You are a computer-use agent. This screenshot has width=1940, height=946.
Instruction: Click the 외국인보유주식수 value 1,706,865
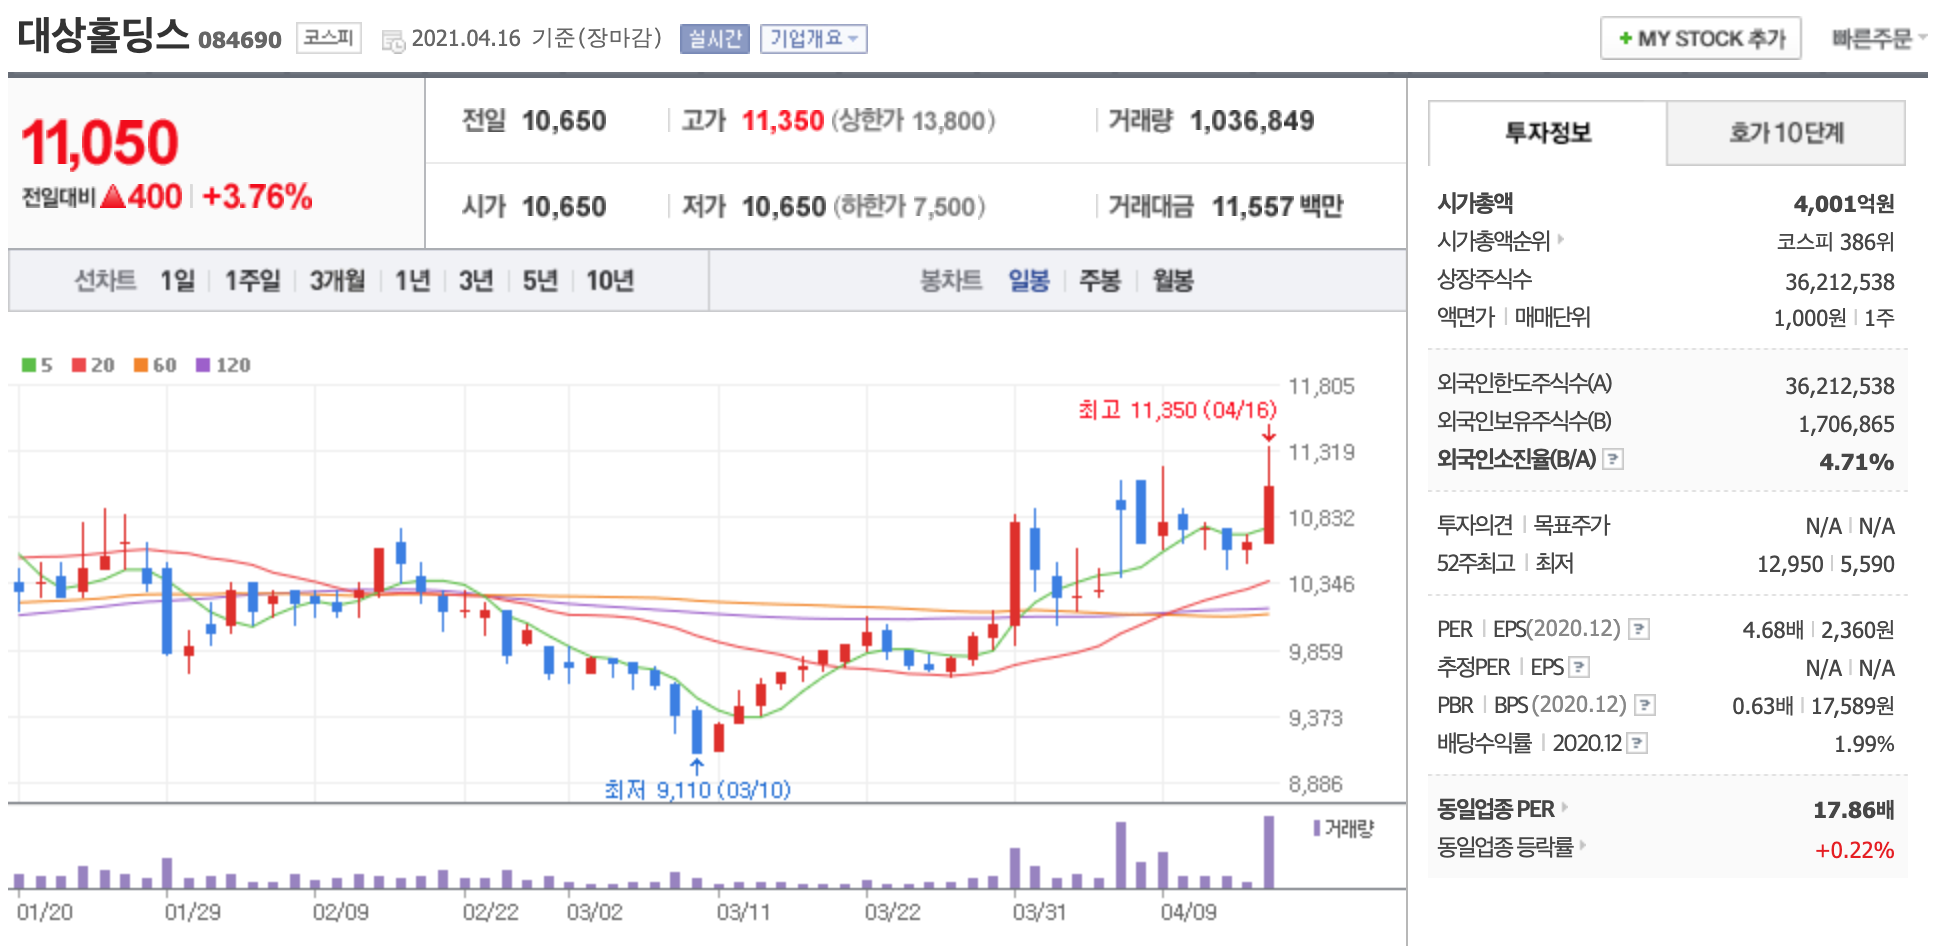tap(1846, 424)
